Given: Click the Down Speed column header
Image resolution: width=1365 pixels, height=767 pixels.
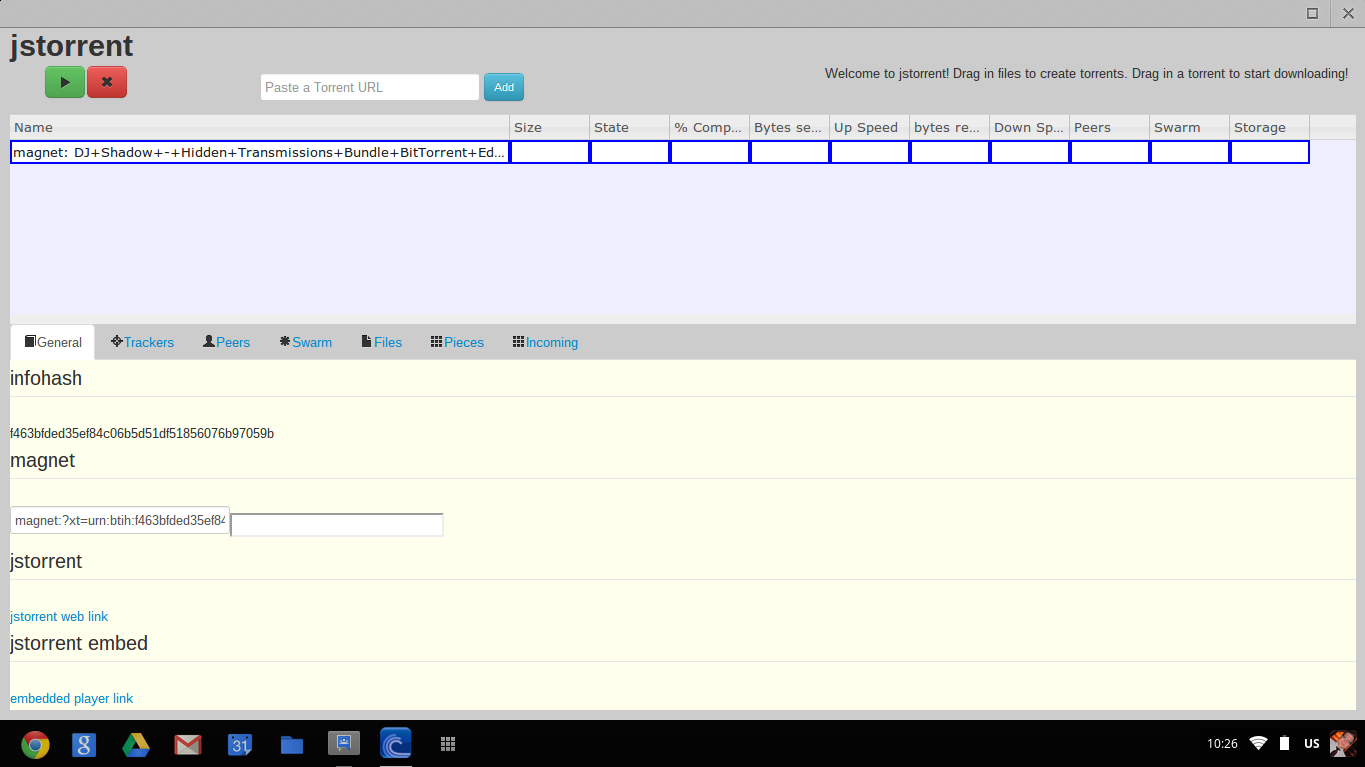Looking at the screenshot, I should [1030, 127].
